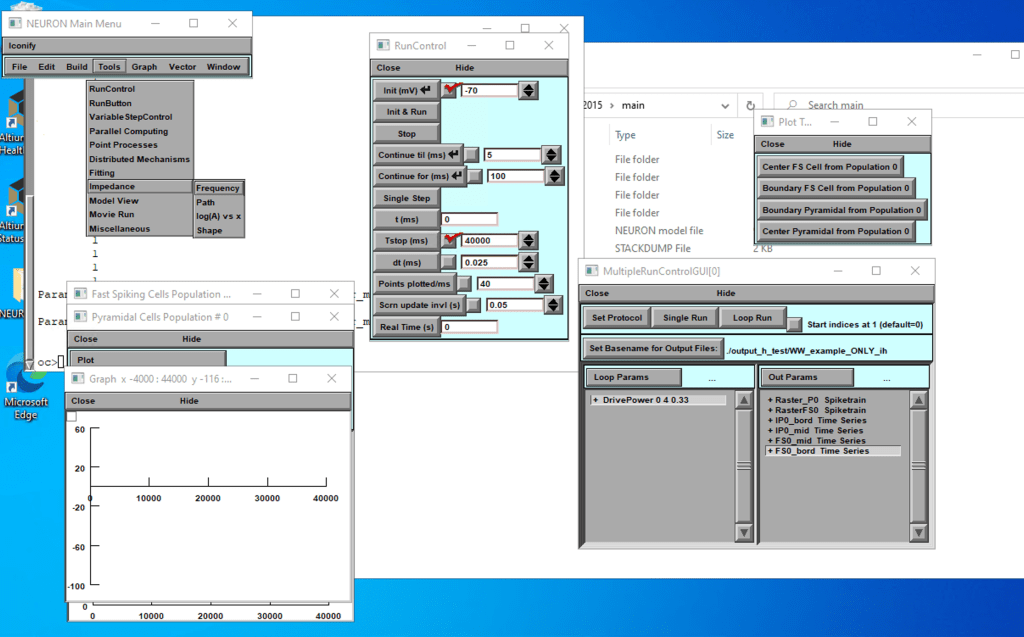Click the Init (mV) value stepper arrows
Viewport: 1024px width, 637px height.
(528, 90)
